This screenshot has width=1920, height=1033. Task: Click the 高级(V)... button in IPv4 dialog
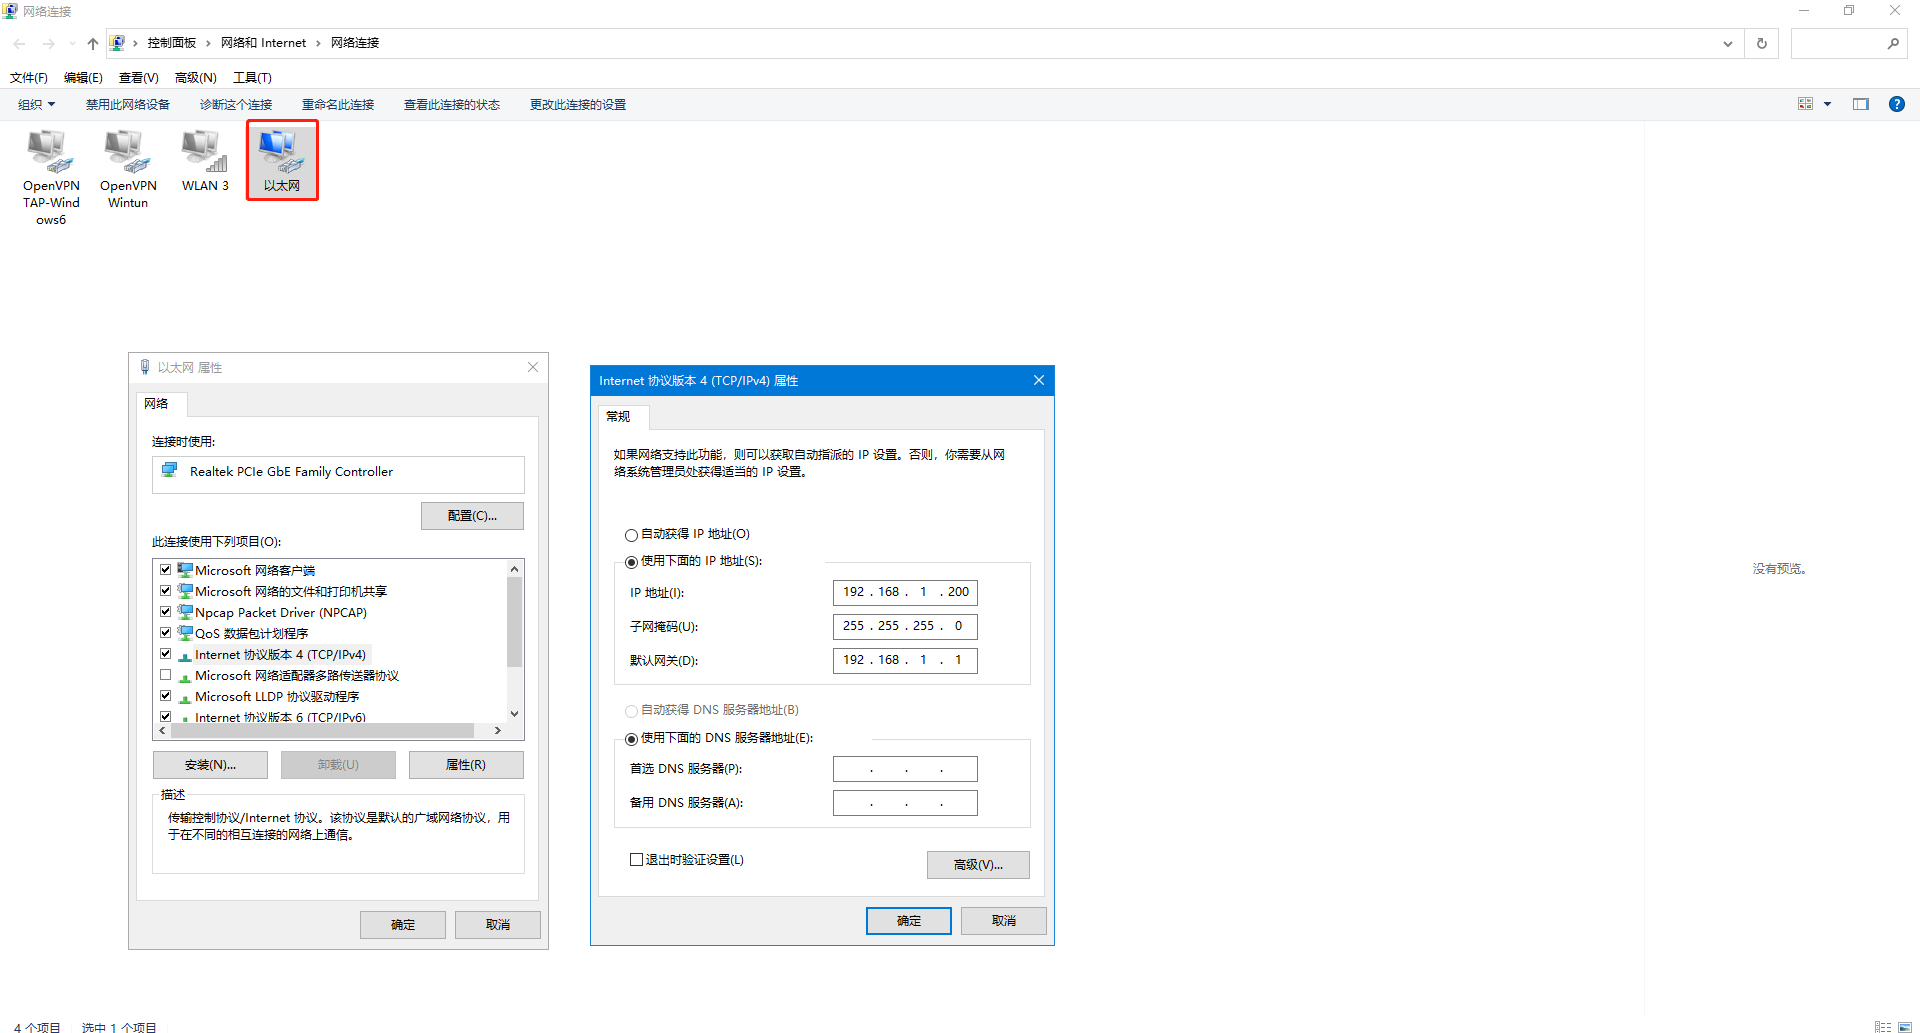977,865
